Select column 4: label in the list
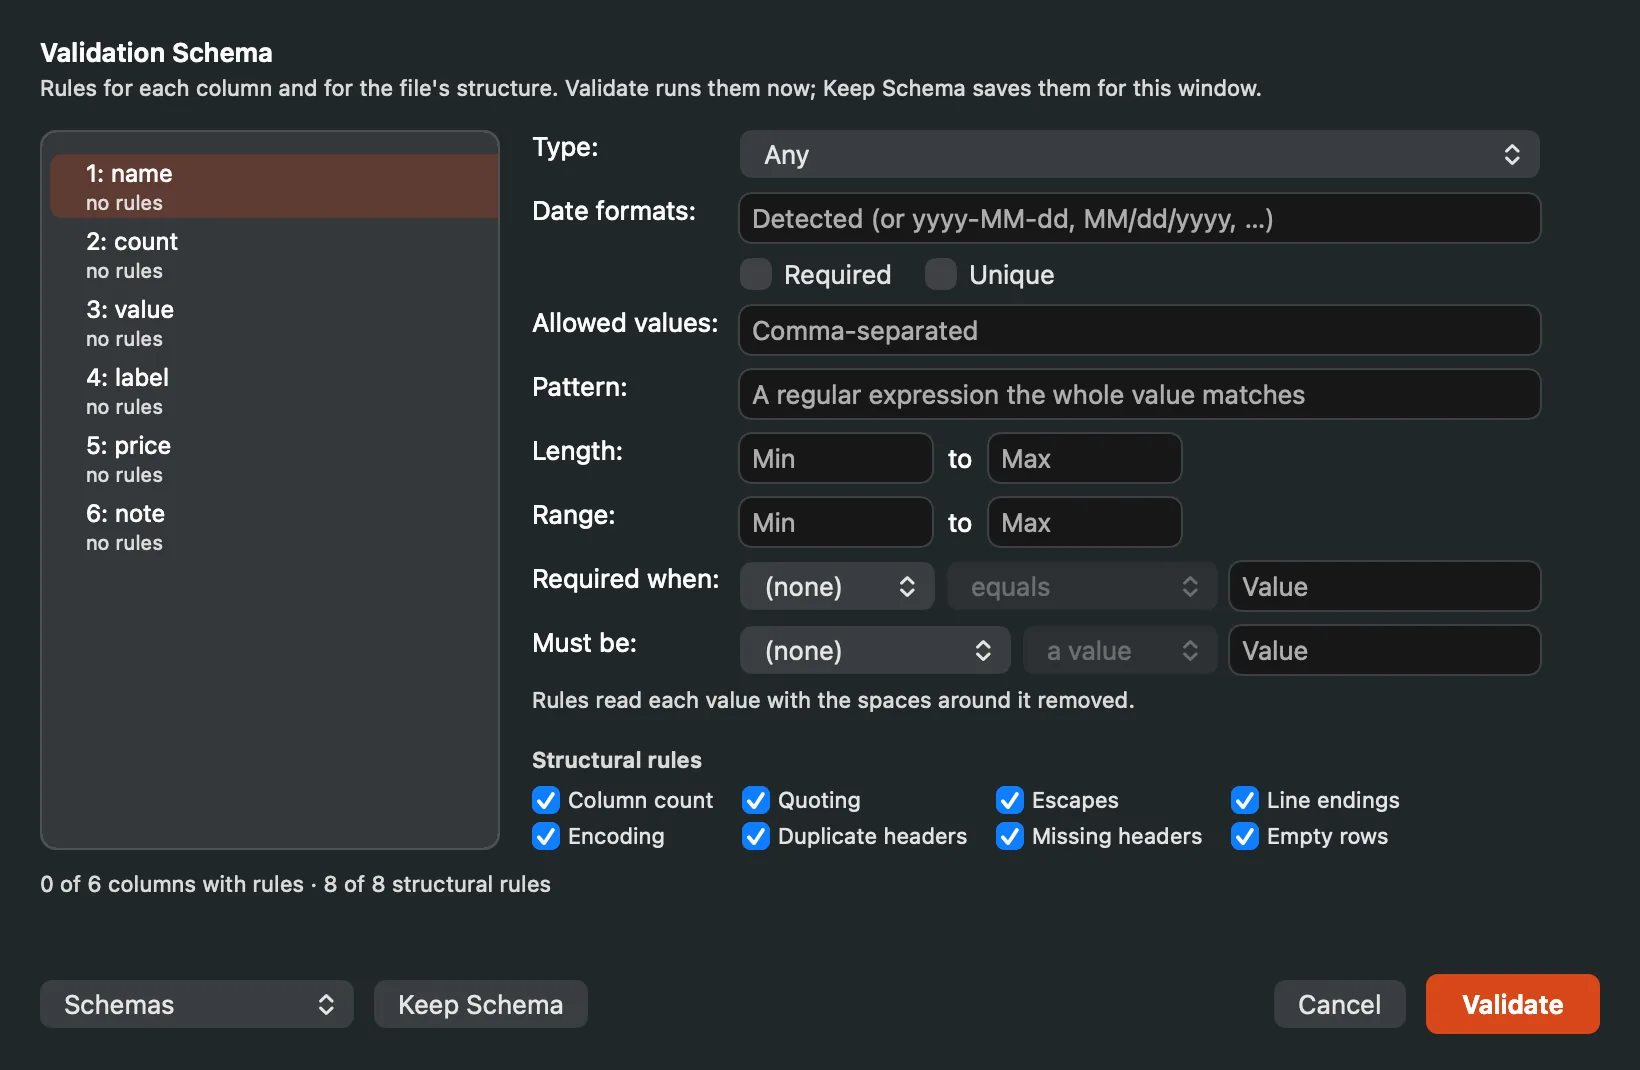Viewport: 1640px width, 1070px height. (274, 390)
